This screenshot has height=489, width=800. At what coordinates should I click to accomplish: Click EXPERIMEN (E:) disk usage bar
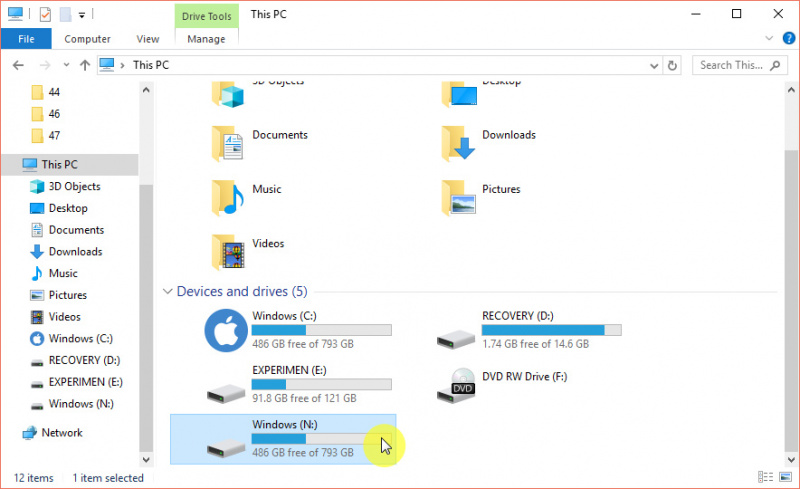(321, 384)
